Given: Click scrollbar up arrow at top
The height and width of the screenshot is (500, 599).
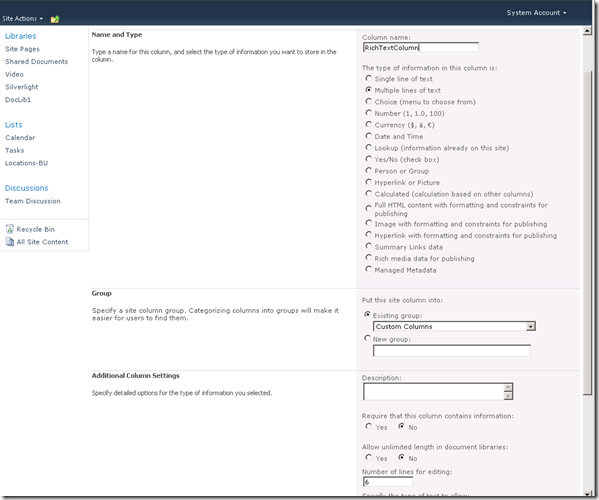Looking at the screenshot, I should pyautogui.click(x=587, y=31).
